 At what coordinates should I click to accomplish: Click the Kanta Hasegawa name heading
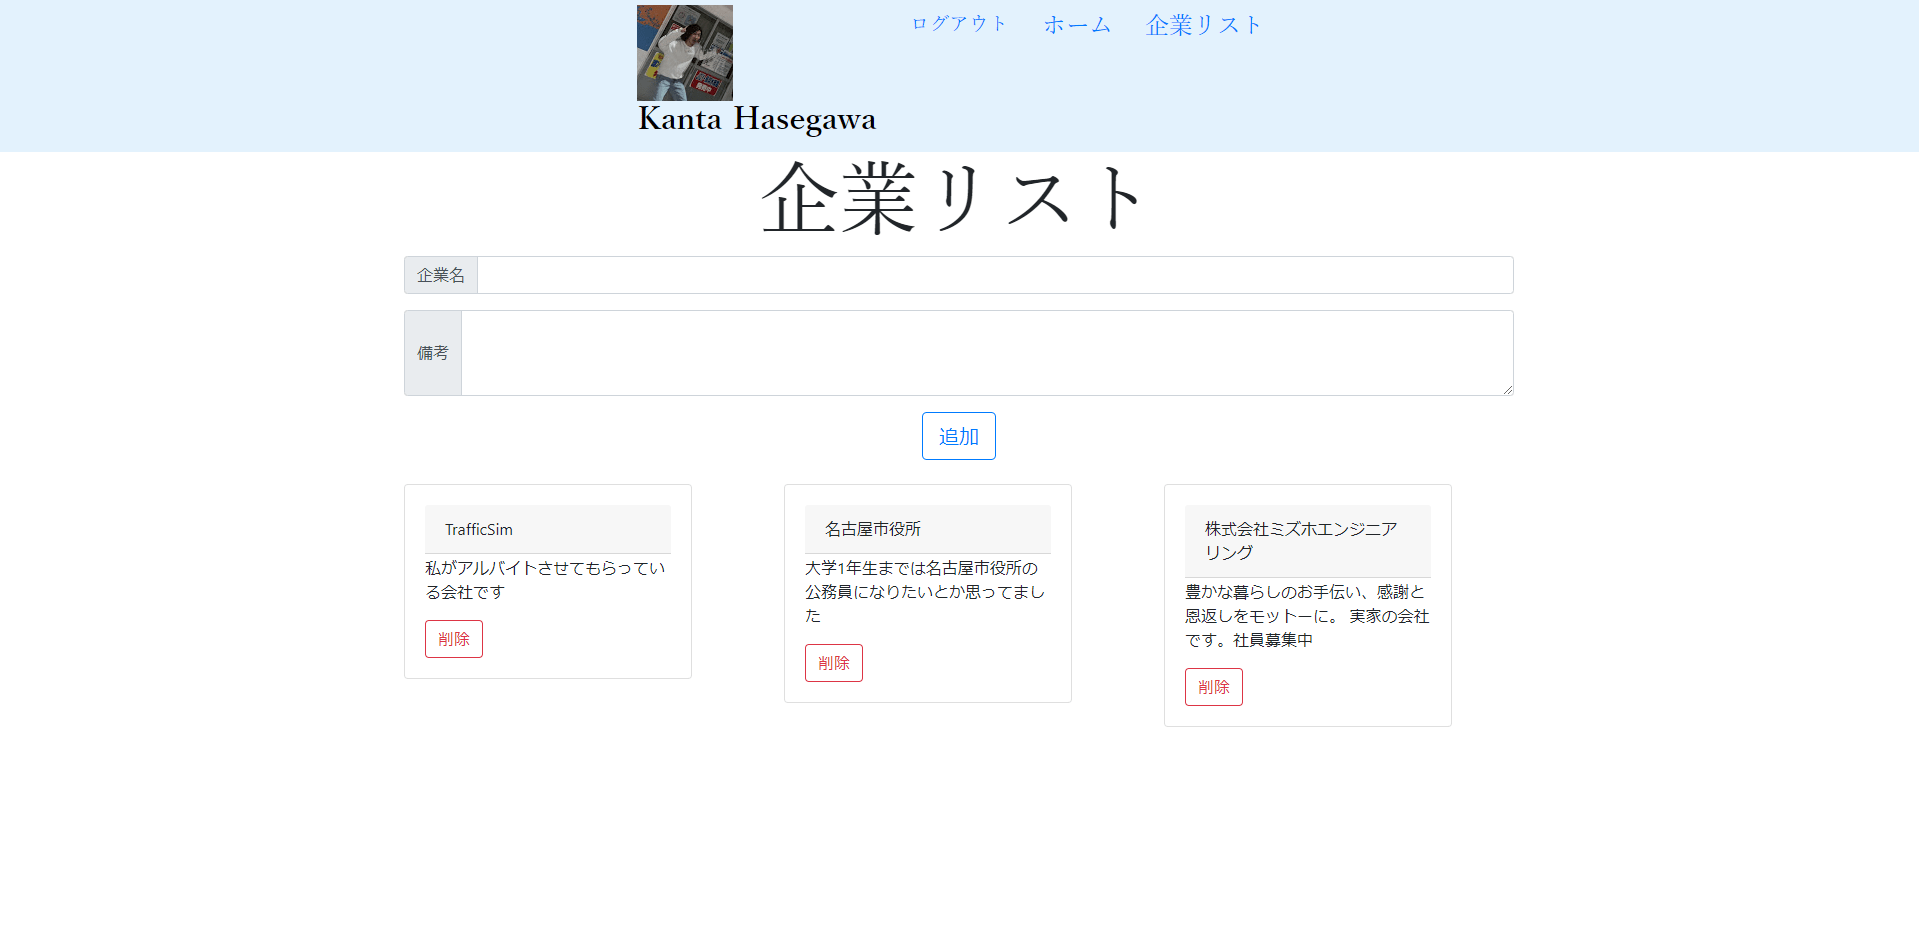point(757,119)
